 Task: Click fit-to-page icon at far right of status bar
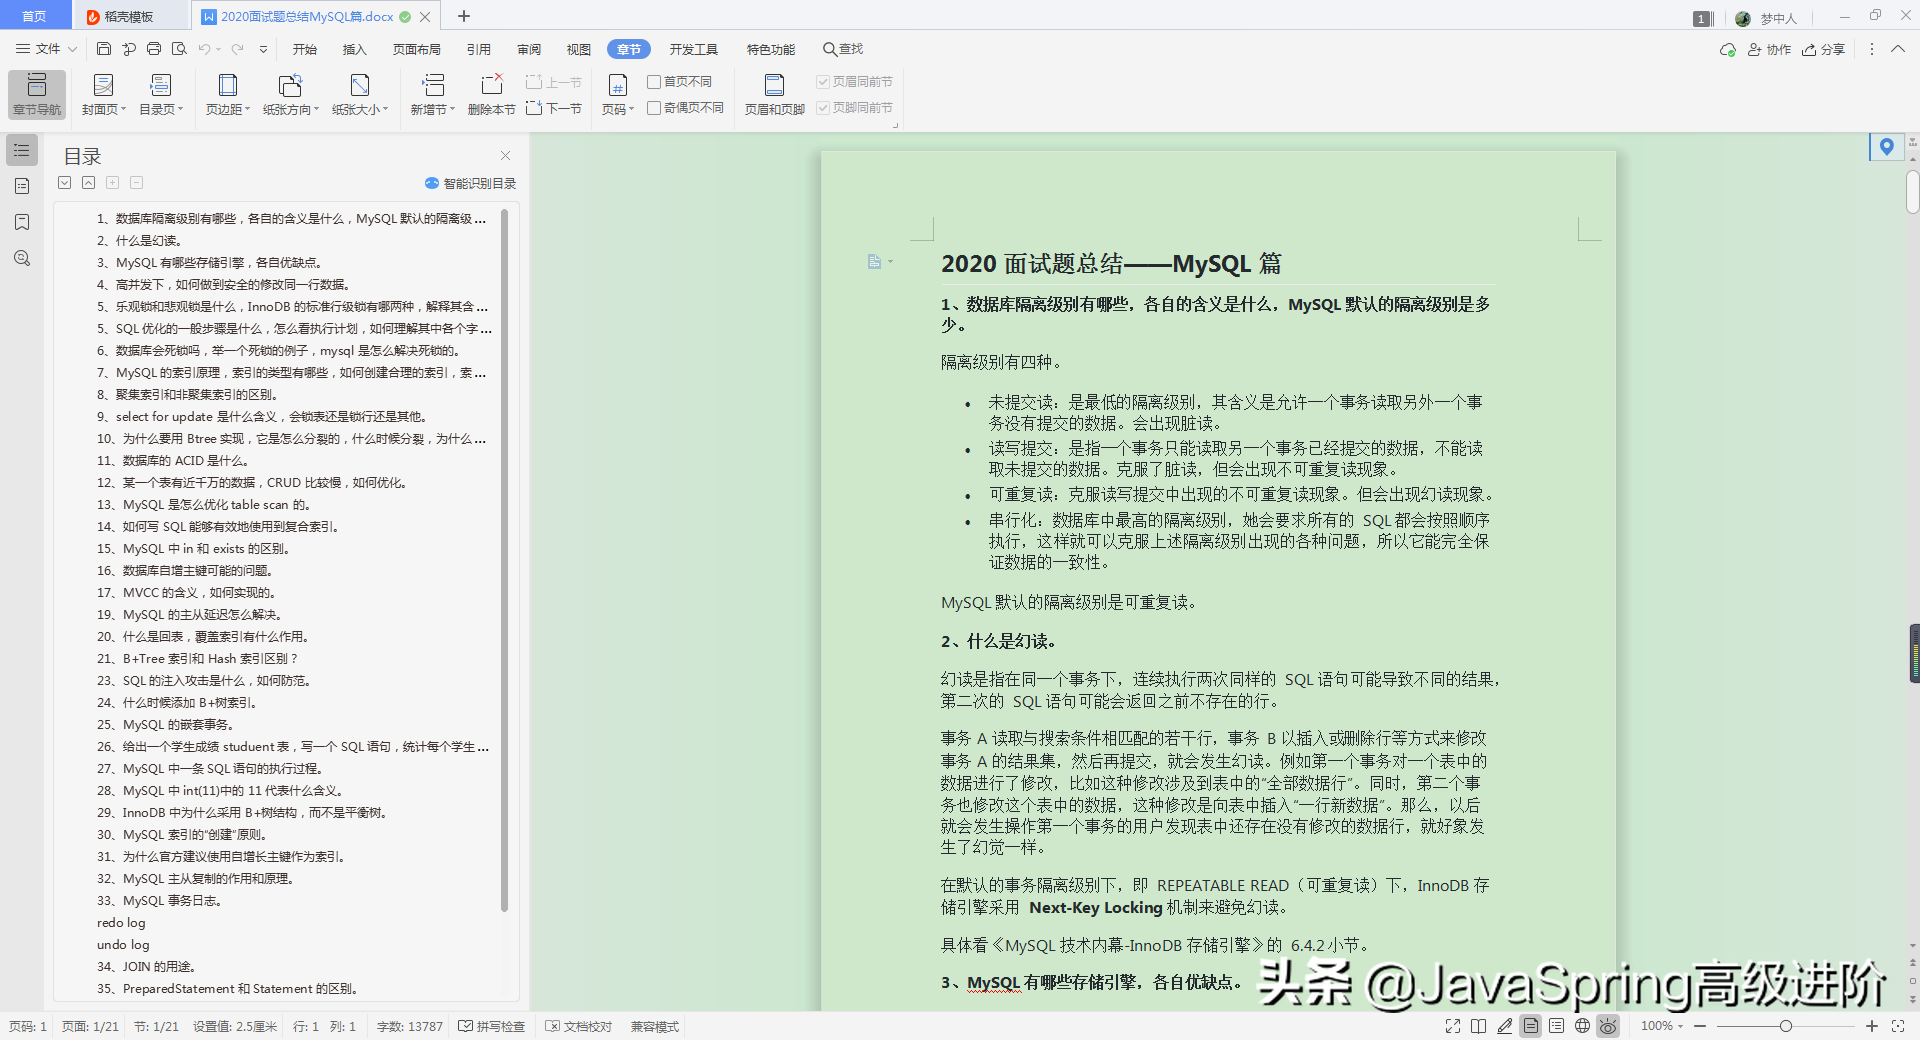(x=1898, y=1026)
